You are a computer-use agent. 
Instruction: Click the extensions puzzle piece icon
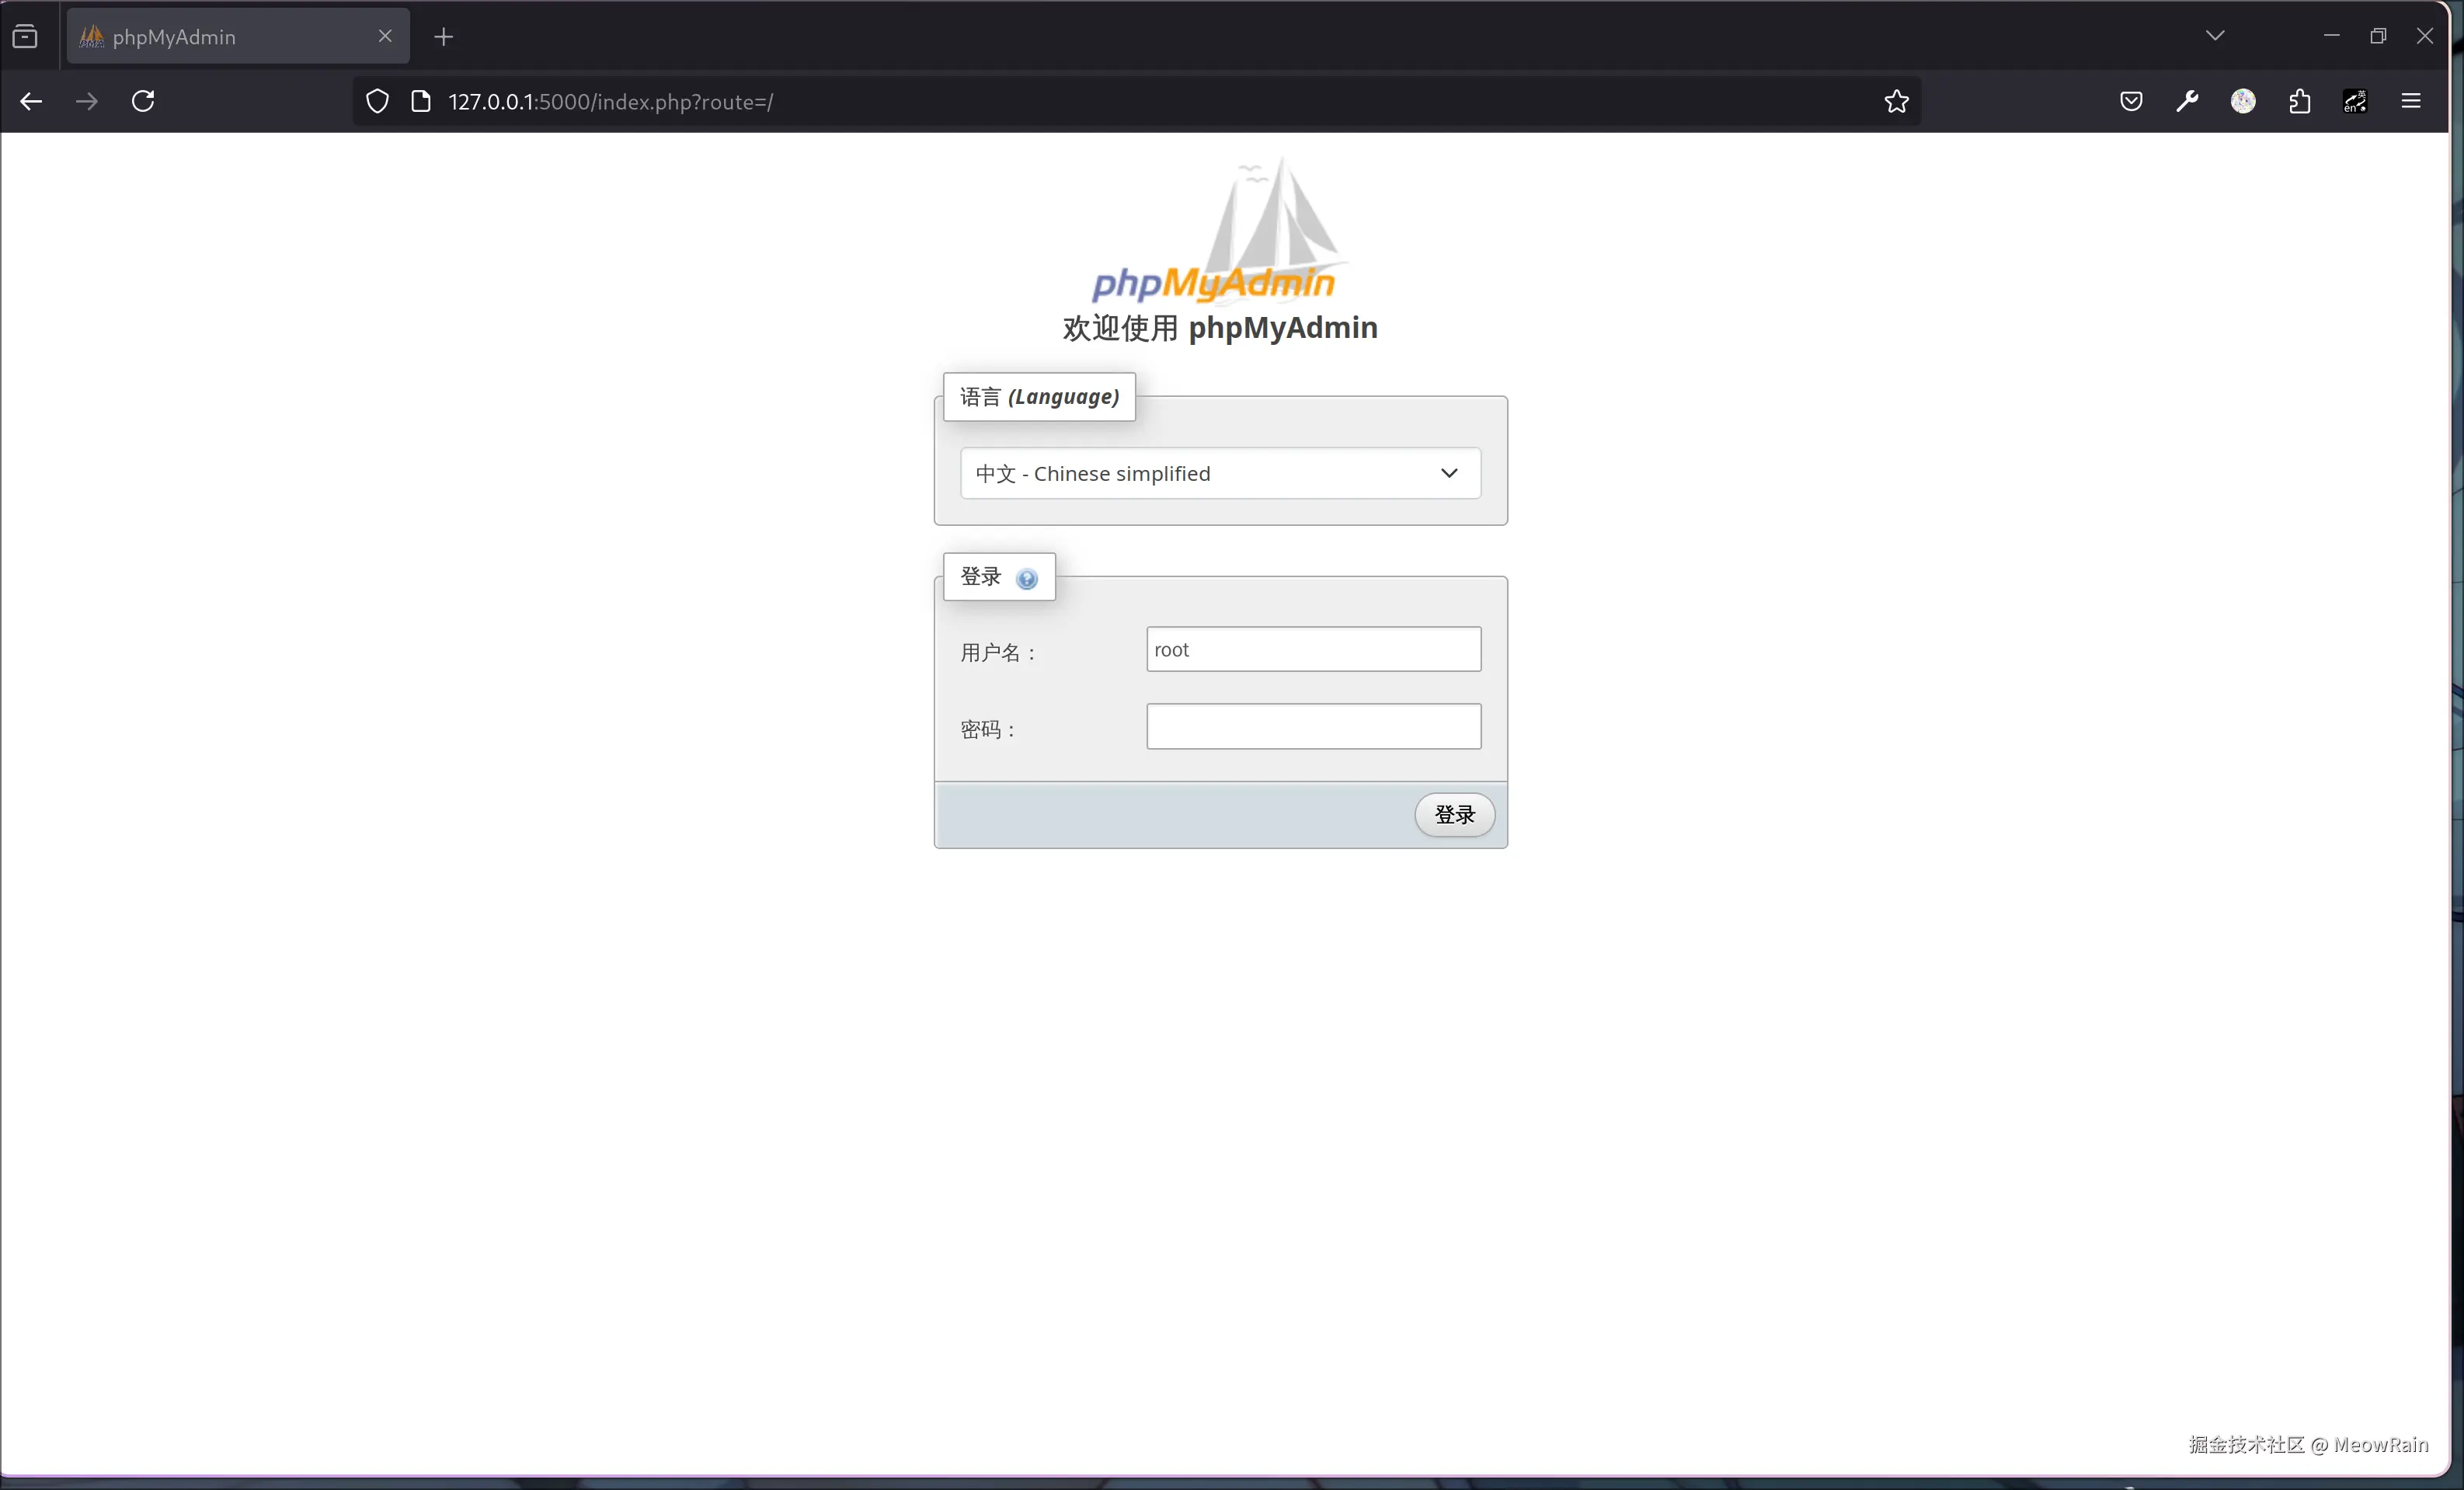(x=2299, y=102)
